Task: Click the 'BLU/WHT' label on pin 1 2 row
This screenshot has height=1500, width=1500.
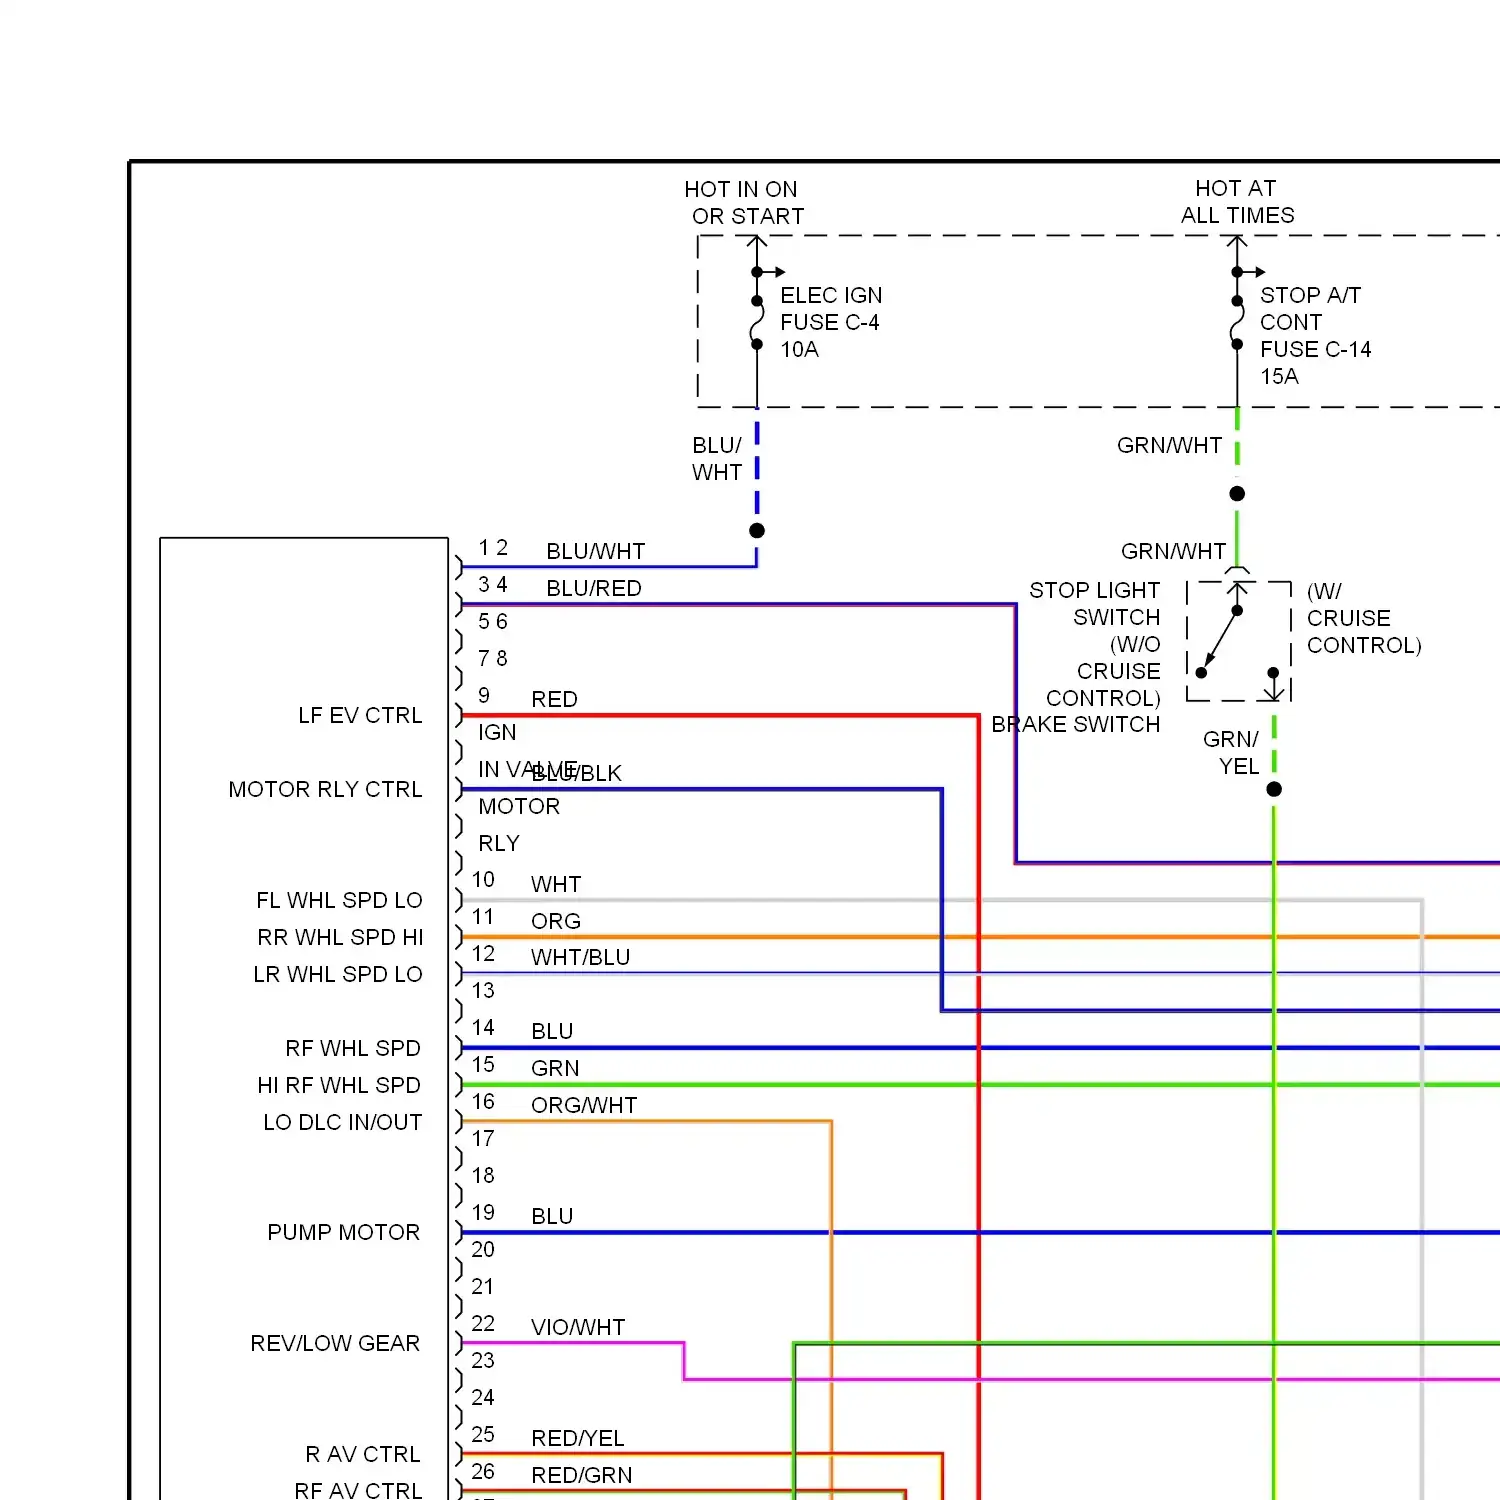Action: click(596, 552)
